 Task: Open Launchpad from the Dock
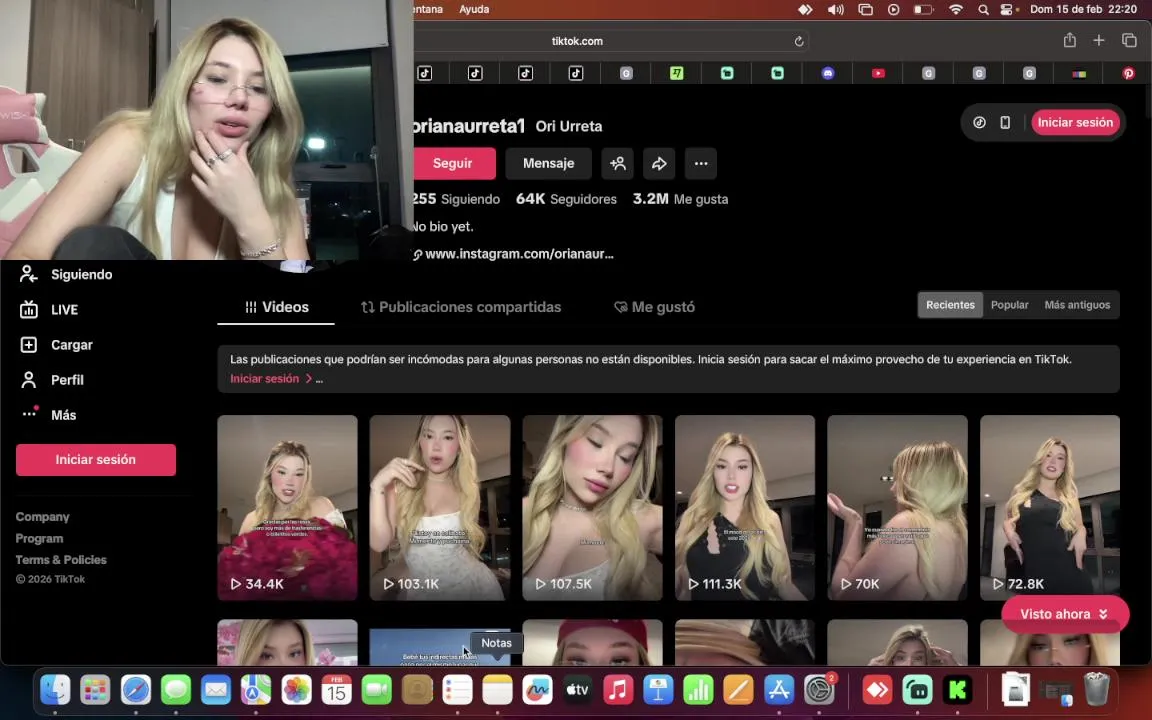tap(96, 690)
